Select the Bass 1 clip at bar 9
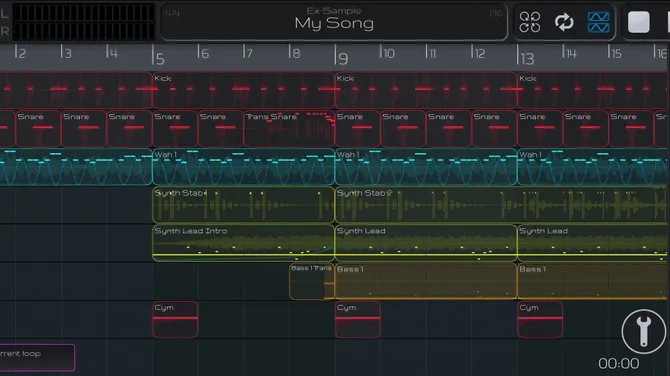 (426, 281)
